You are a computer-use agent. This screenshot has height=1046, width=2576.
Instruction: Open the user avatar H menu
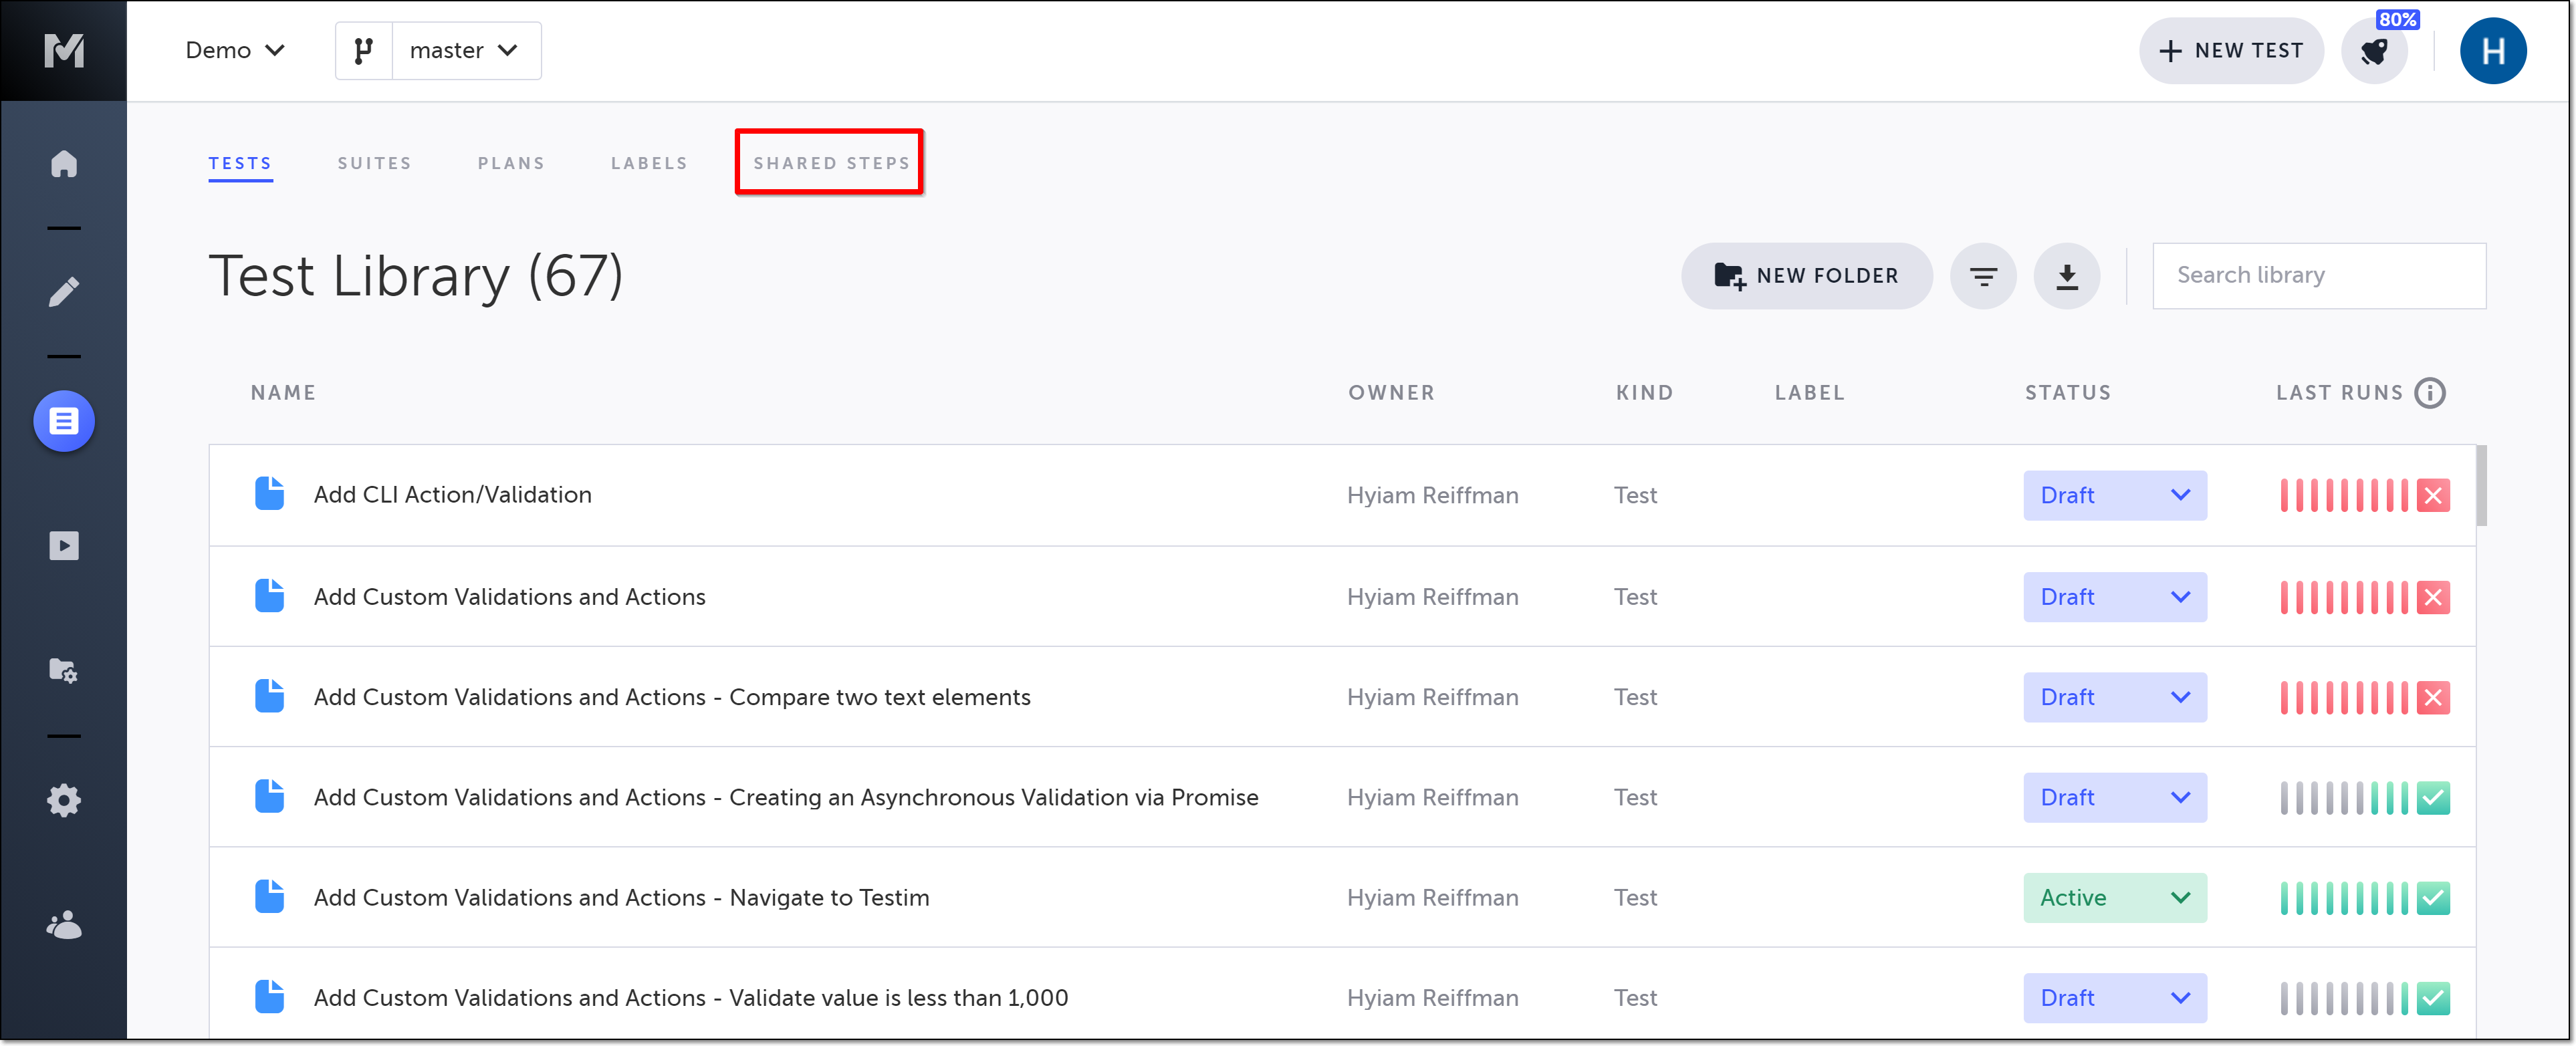(x=2493, y=51)
